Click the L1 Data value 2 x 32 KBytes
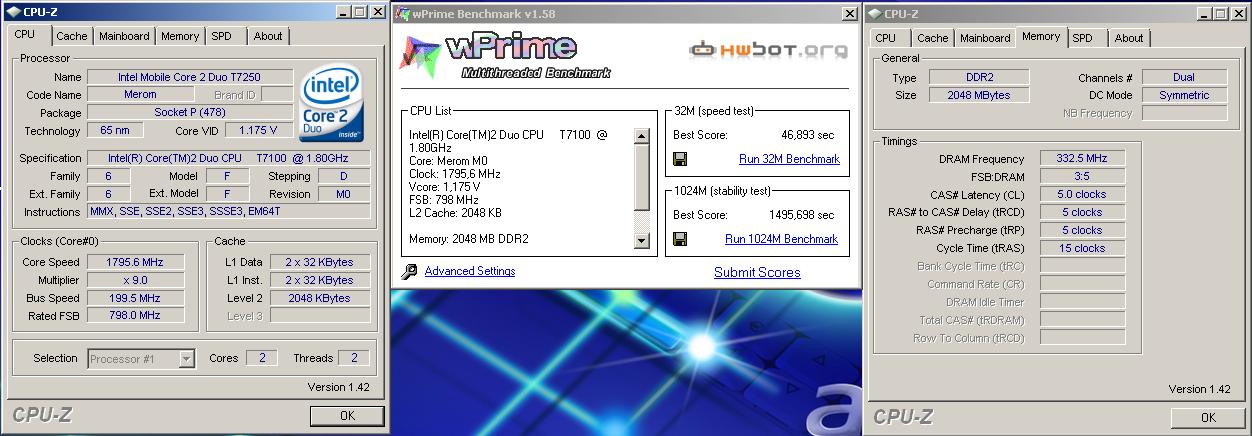Viewport: 1252px width, 436px height. tap(318, 262)
